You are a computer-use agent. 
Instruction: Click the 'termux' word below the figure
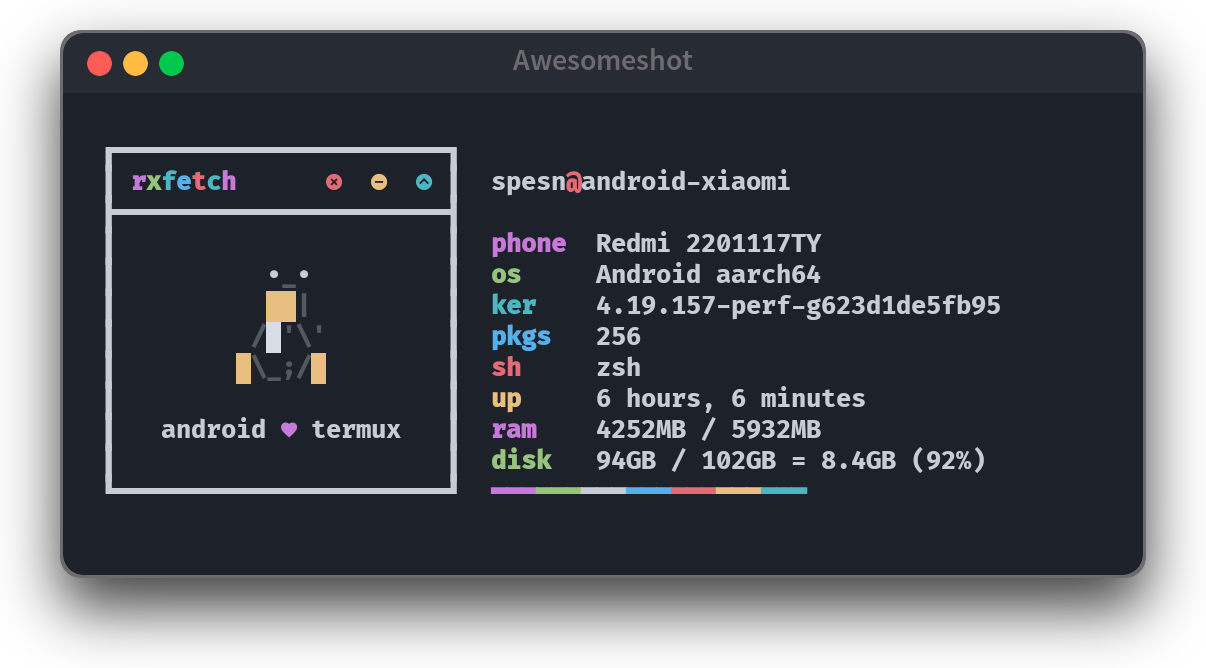coord(356,430)
